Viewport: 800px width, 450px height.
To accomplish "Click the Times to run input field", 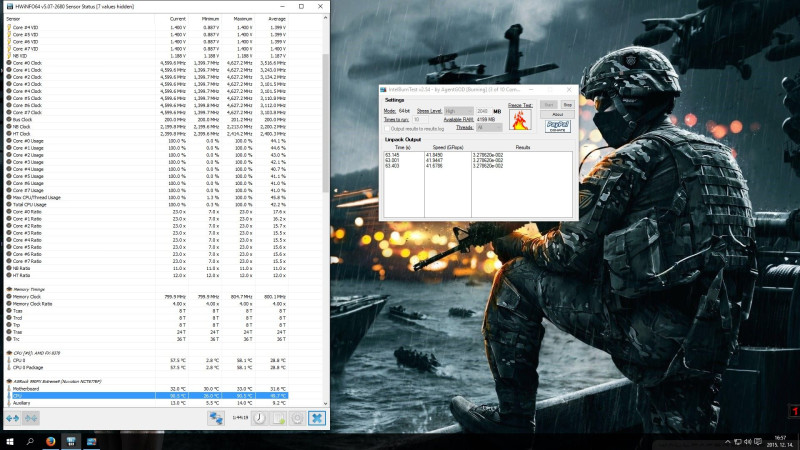I will point(419,119).
